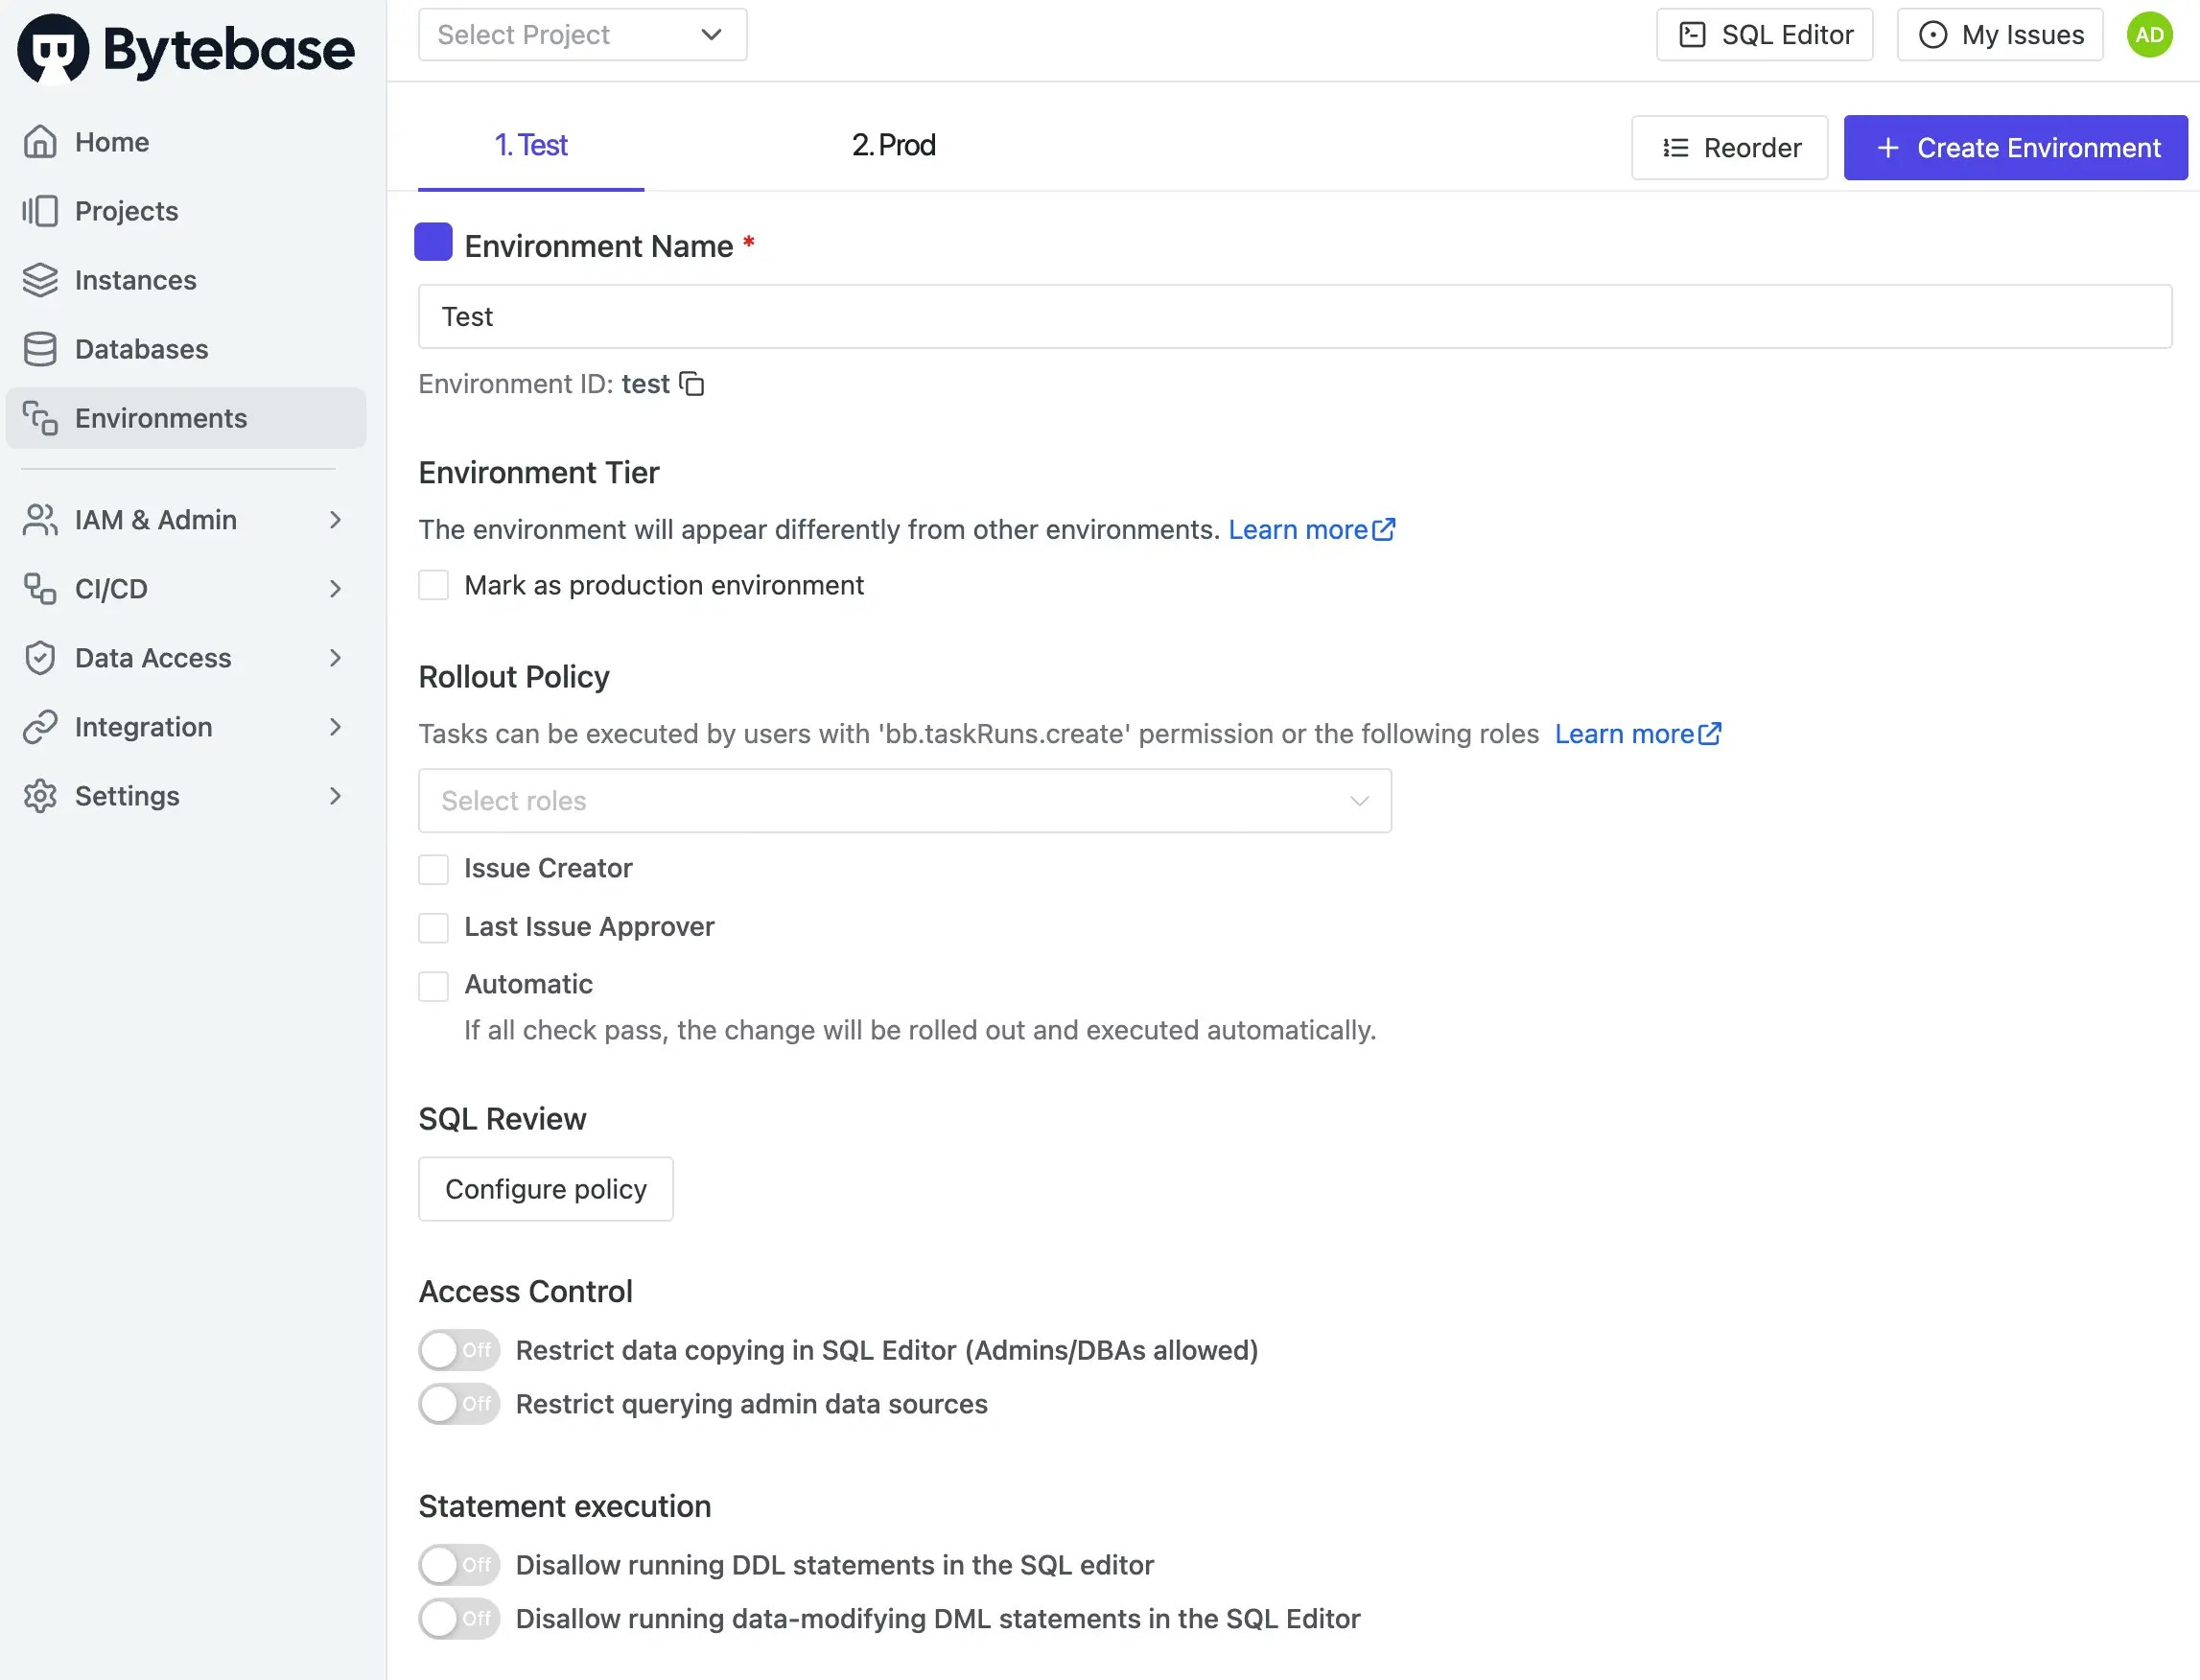Screen dimensions: 2200x1680
Task: Click the AD user avatar
Action: point(2149,35)
